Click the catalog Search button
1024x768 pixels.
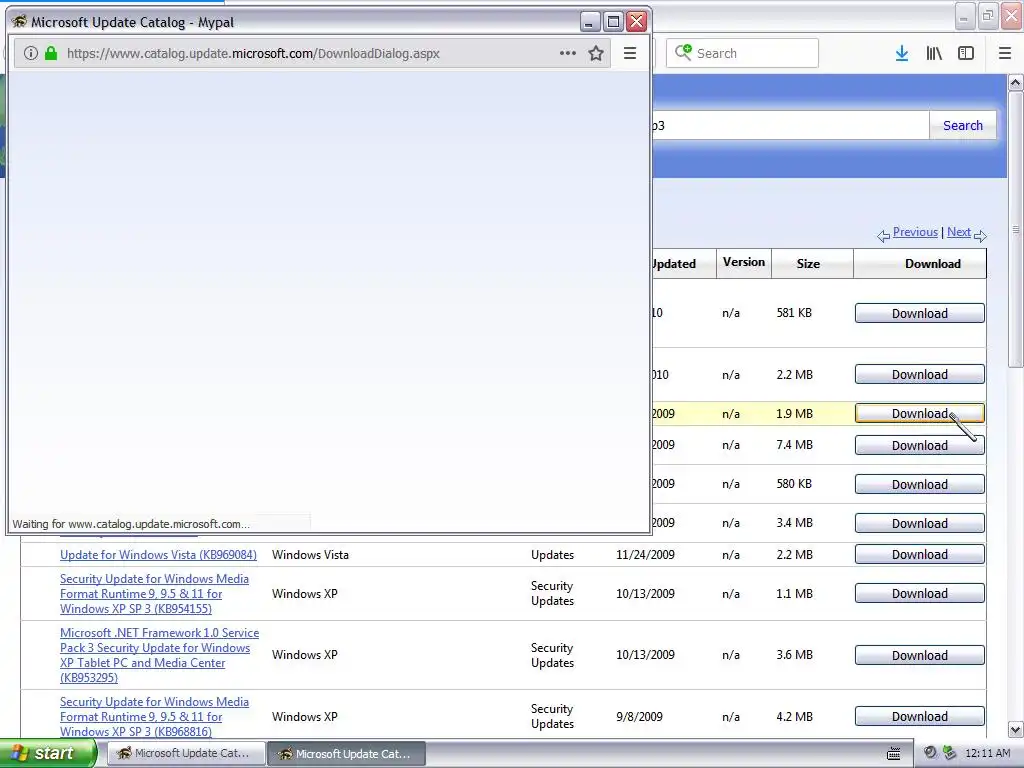tap(963, 125)
